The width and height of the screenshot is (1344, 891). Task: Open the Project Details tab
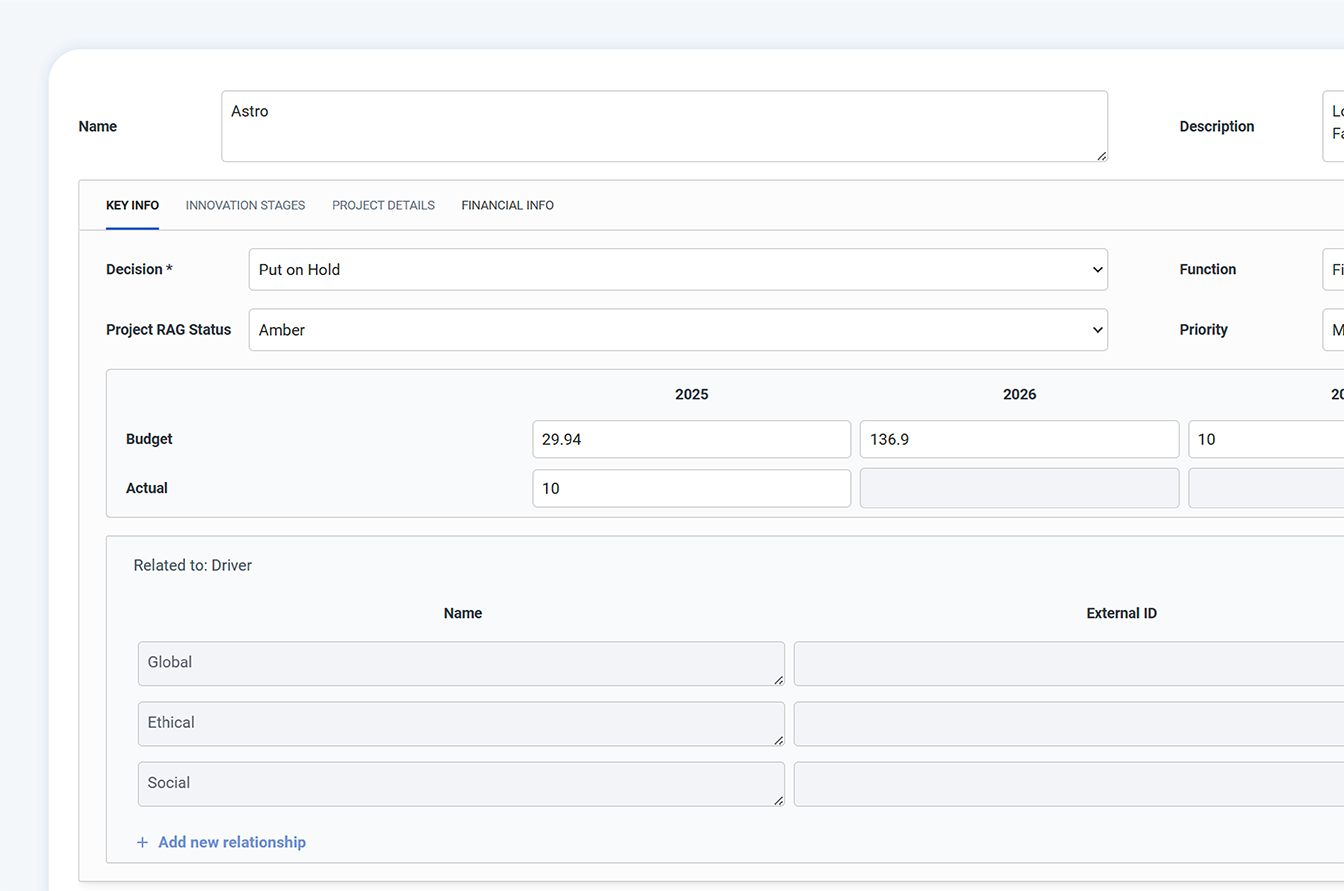pyautogui.click(x=383, y=205)
